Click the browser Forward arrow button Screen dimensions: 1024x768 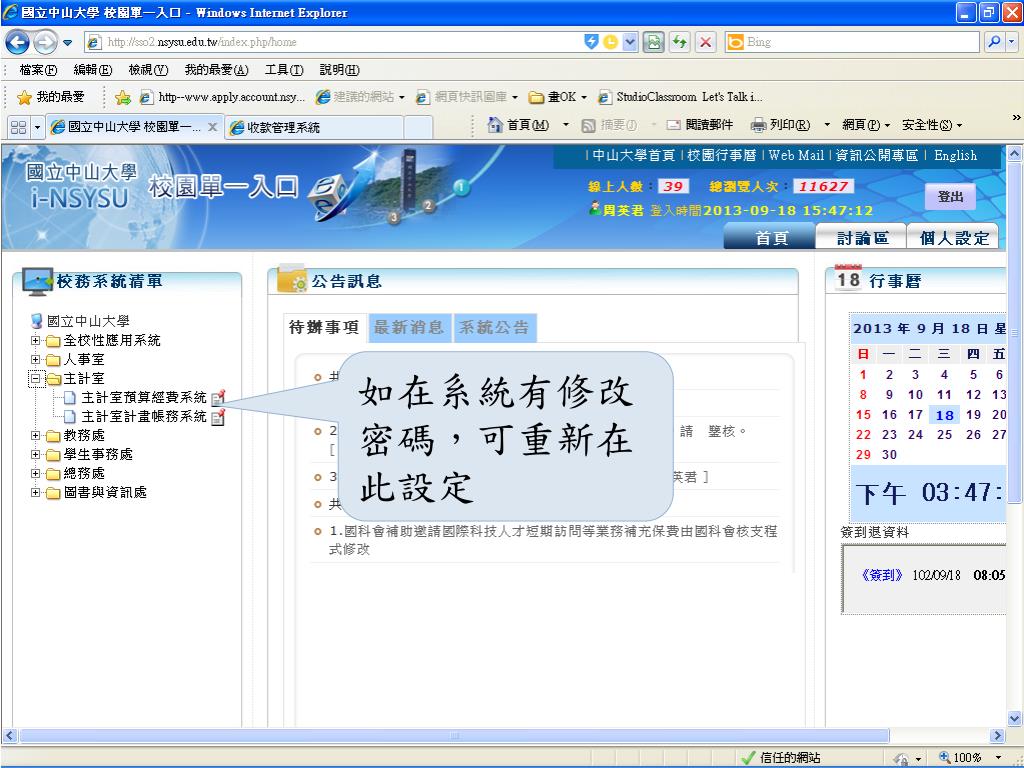44,42
